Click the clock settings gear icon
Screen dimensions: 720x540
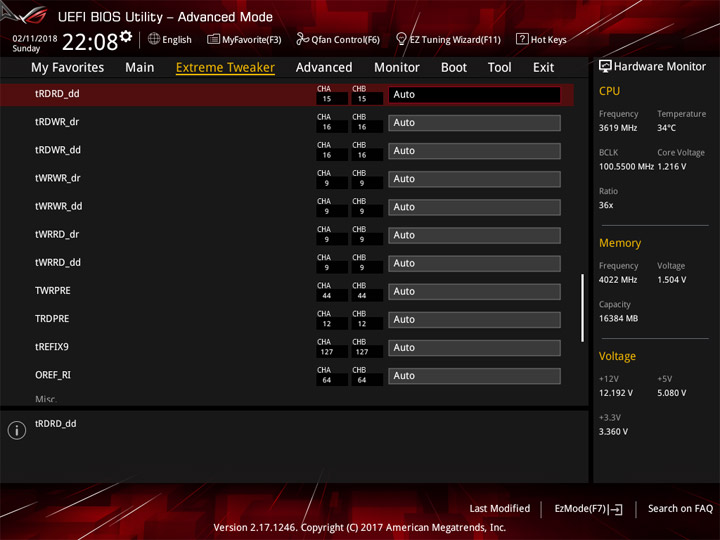[x=126, y=36]
